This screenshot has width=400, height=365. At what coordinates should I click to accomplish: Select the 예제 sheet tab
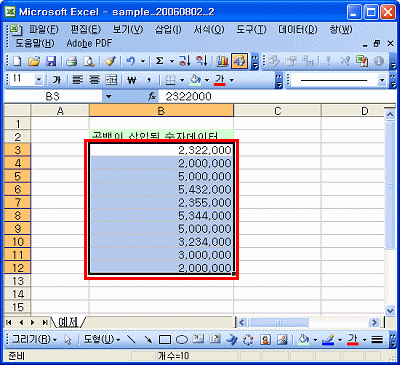click(x=68, y=322)
